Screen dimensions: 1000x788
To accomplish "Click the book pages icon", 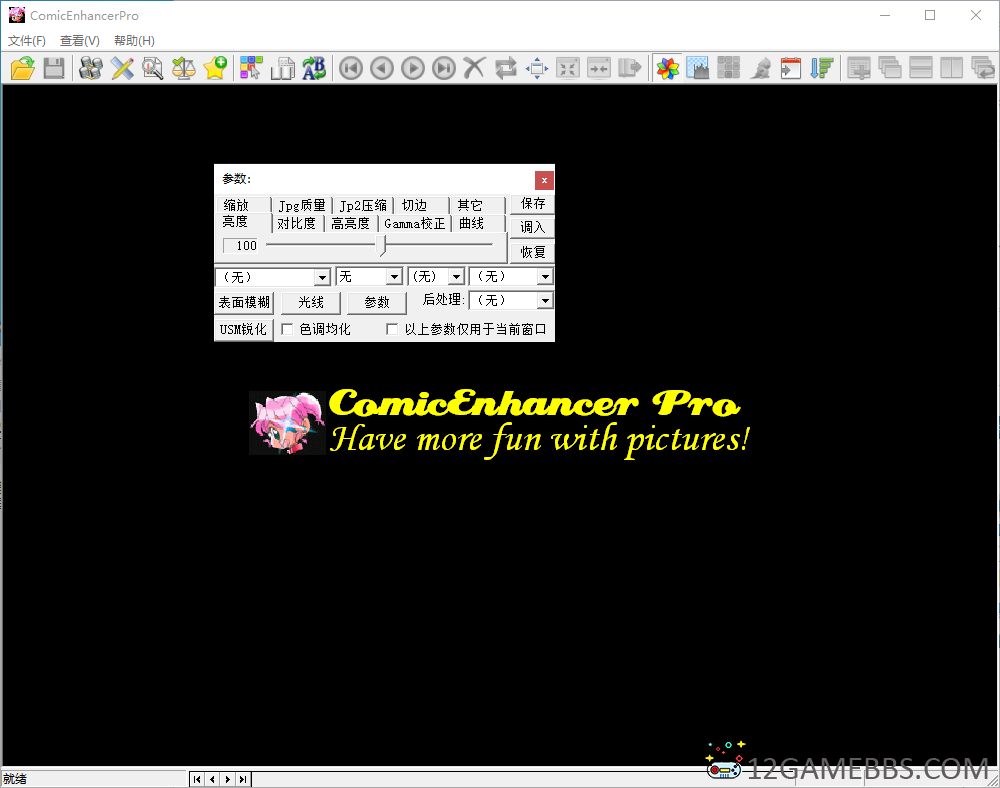I will click(283, 68).
